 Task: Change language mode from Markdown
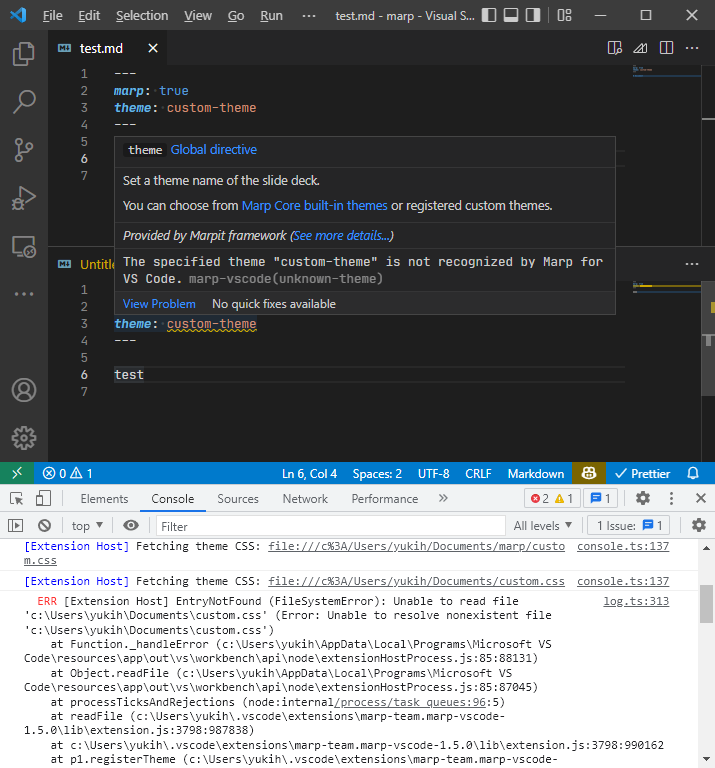click(536, 473)
